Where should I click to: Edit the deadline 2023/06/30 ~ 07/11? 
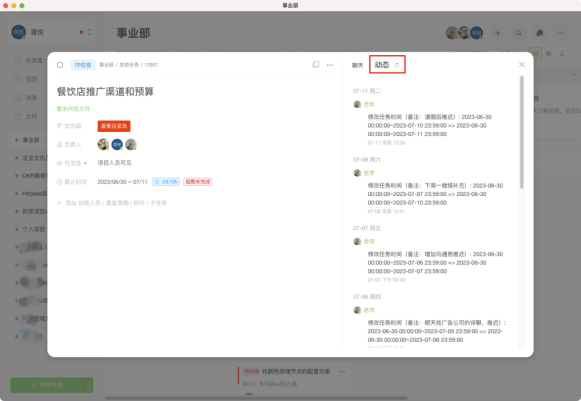point(122,182)
